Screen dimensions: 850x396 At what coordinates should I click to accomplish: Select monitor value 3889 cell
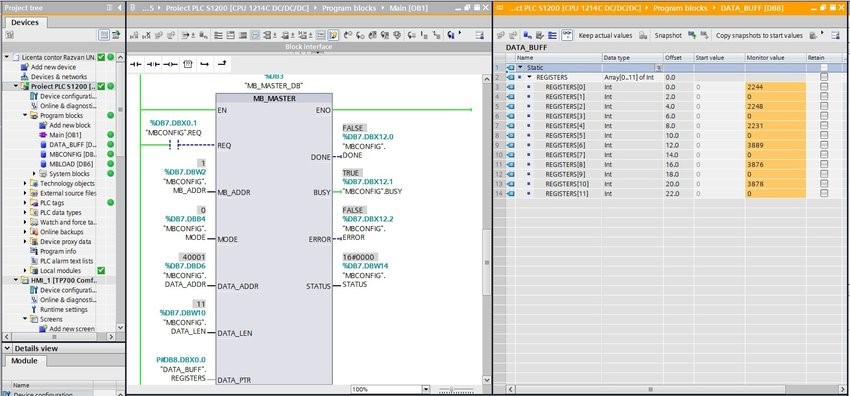pos(775,145)
